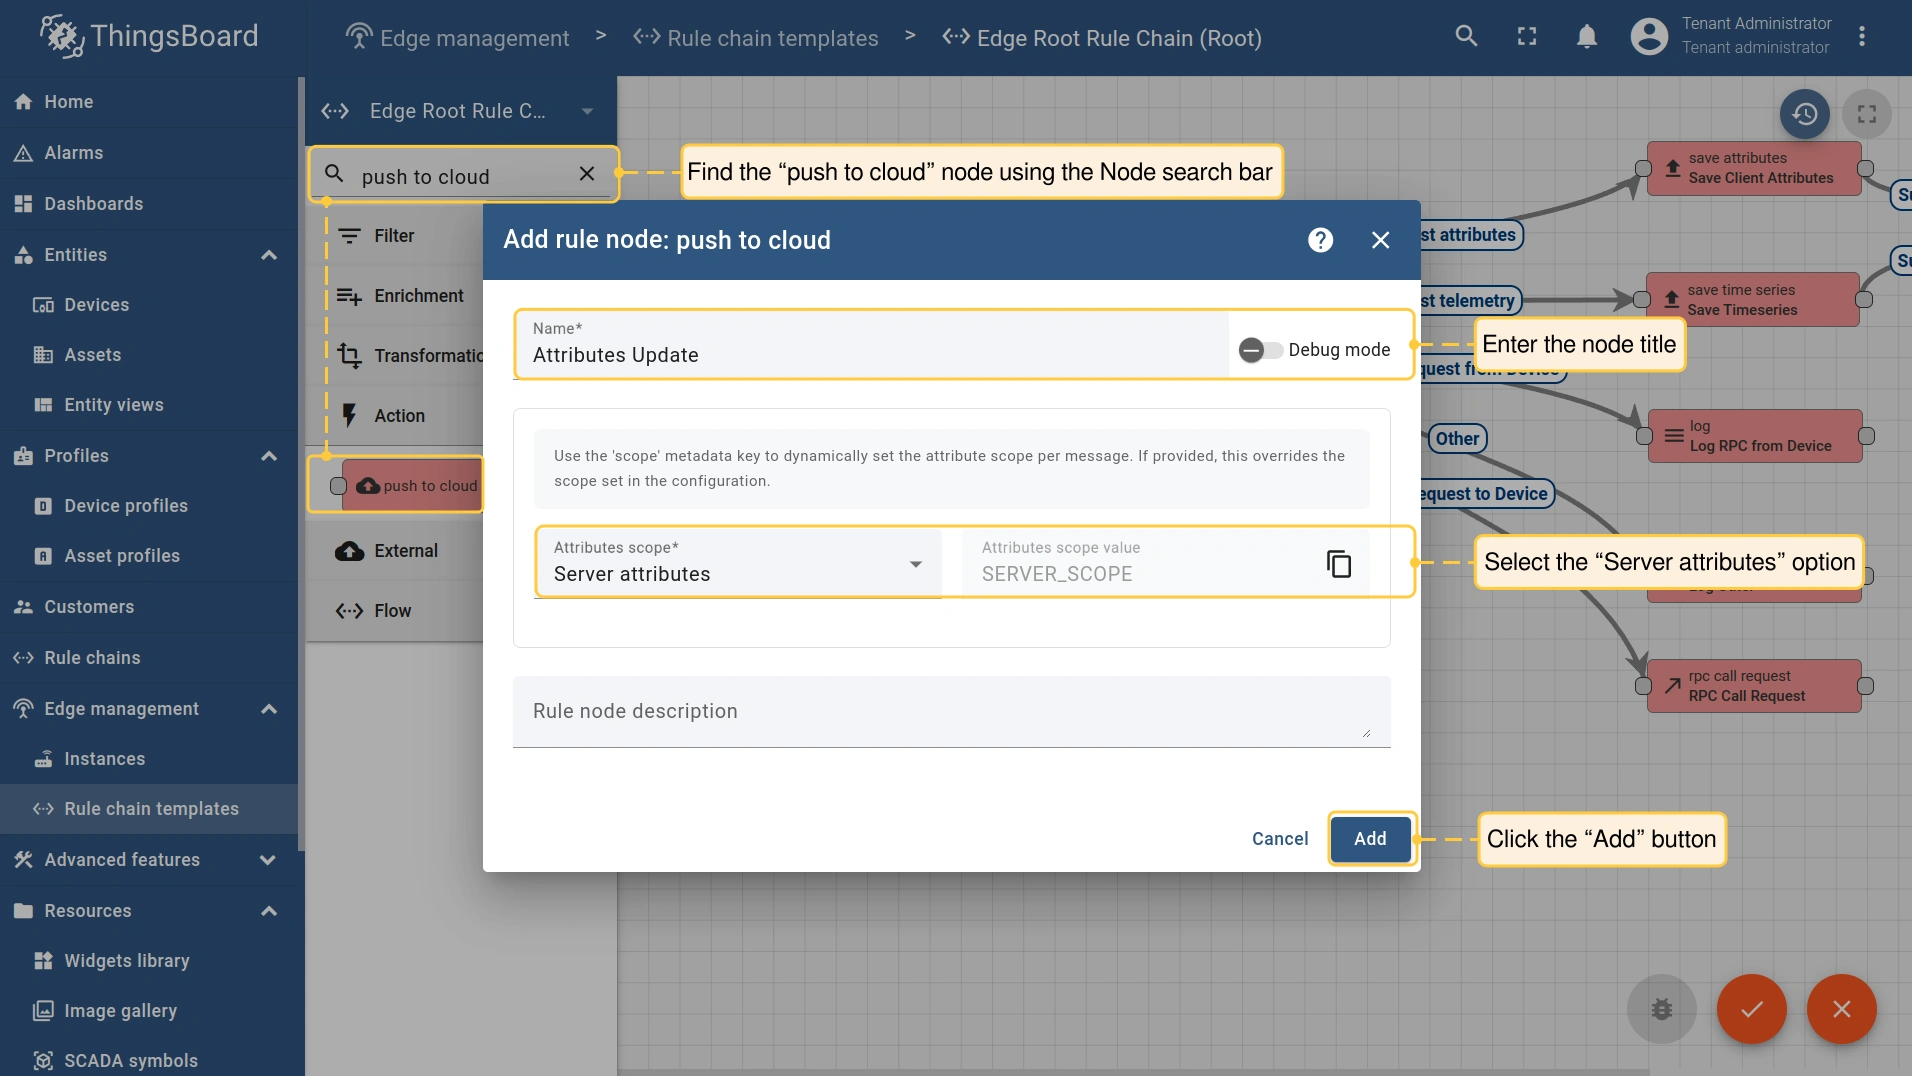
Task: Cancel the add rule node dialog
Action: point(1279,839)
